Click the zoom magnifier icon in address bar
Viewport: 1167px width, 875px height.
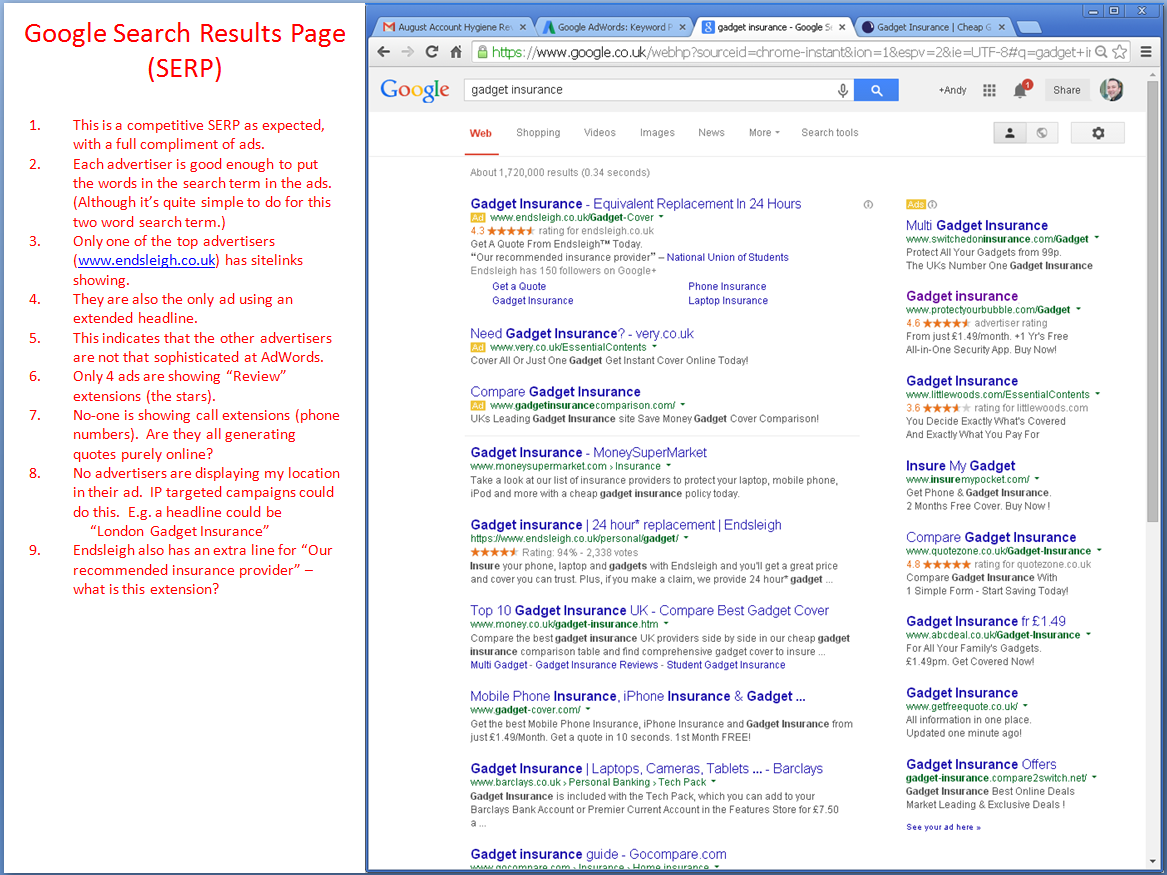pos(1102,52)
